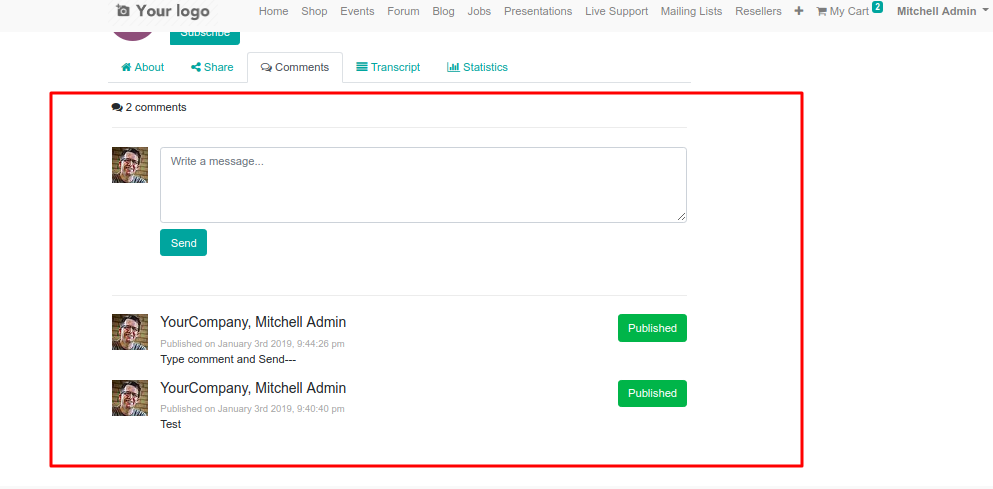Click the share icon on Share tab
Viewport: 993px width, 489px height.
196,67
